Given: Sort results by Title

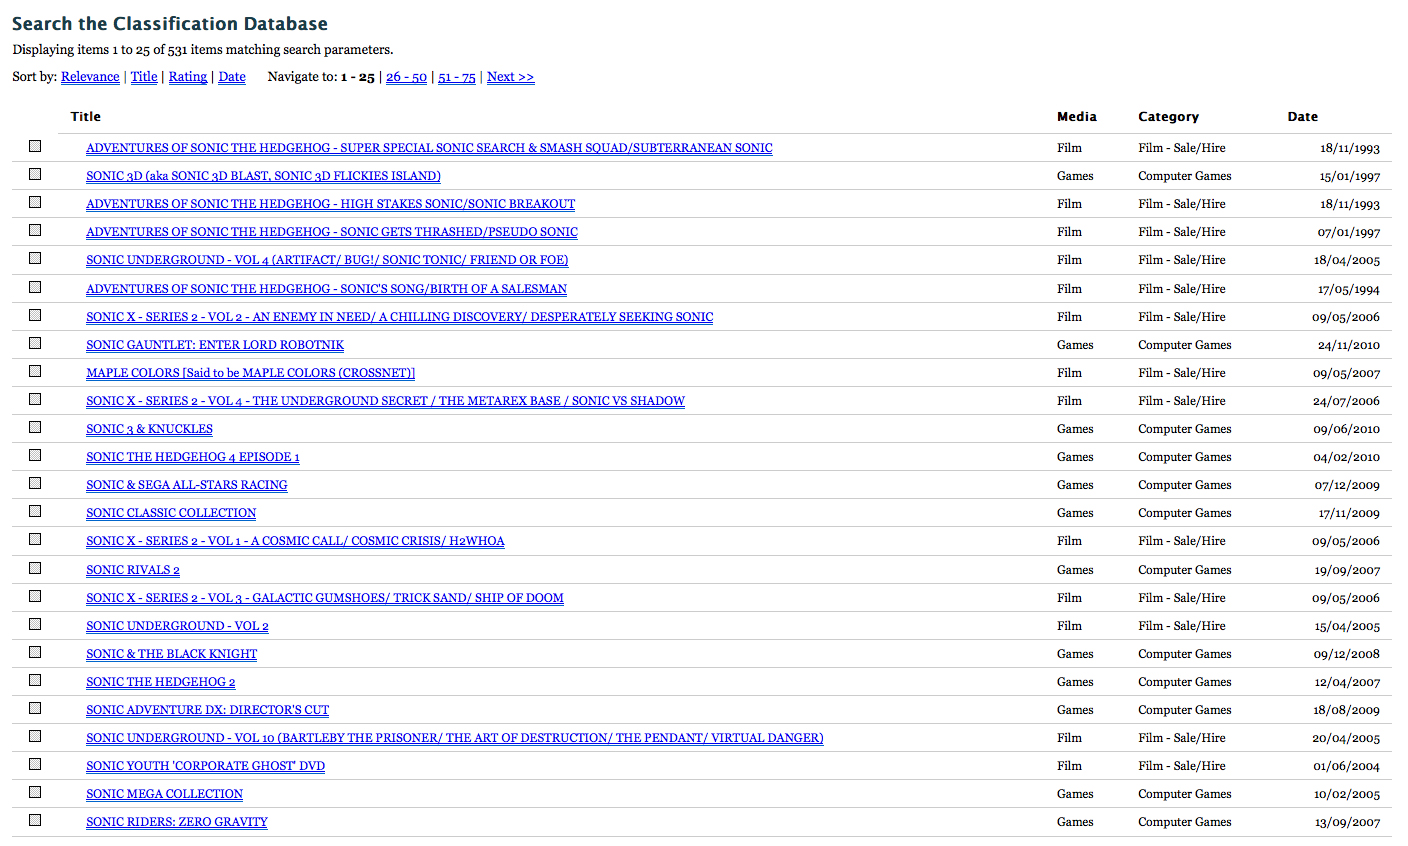Looking at the screenshot, I should [x=144, y=77].
